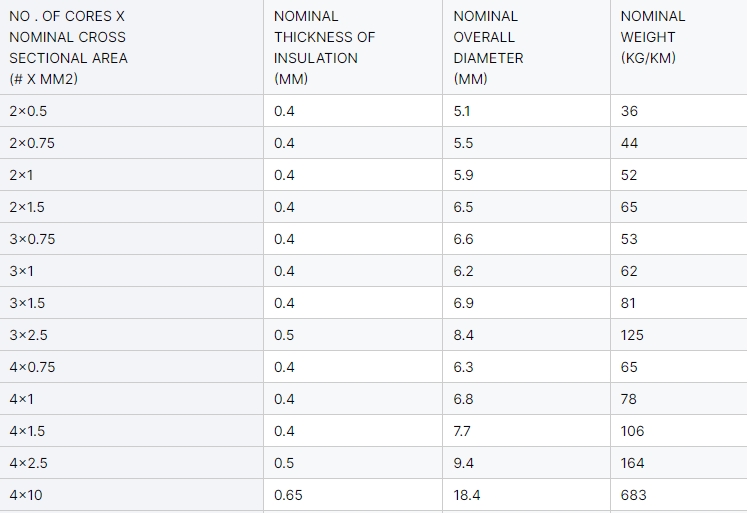Click the 2×0.5 cores cell
Screen dimensions: 749x513
coord(131,111)
